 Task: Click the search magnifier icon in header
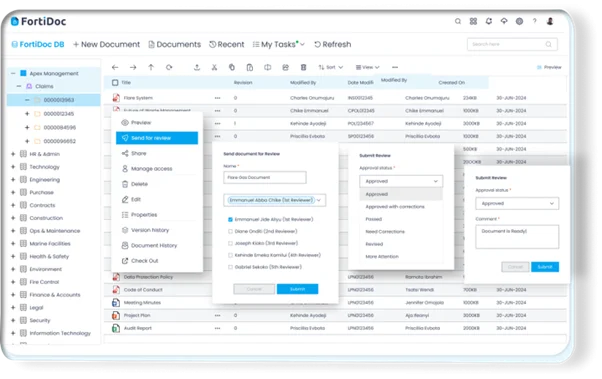(x=458, y=22)
